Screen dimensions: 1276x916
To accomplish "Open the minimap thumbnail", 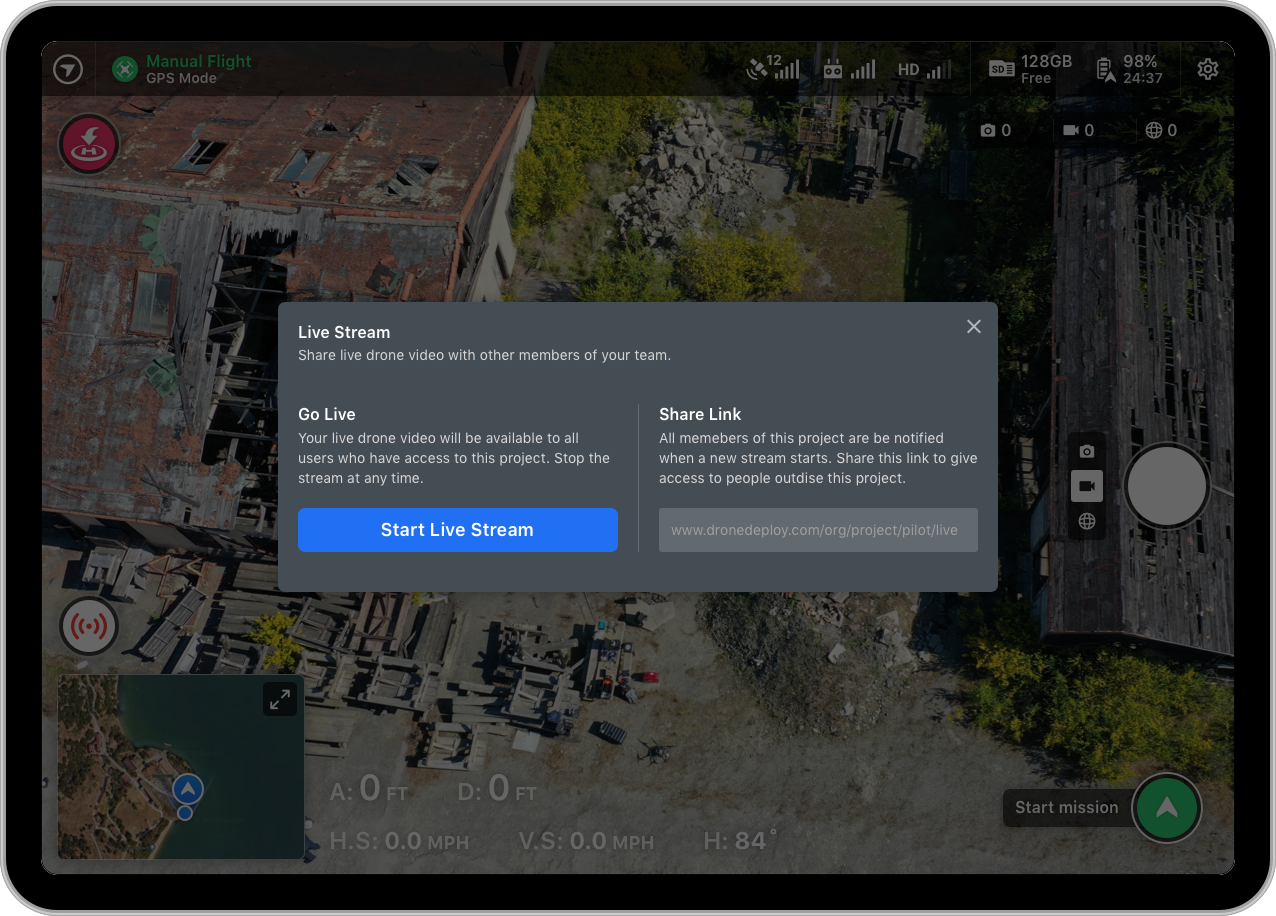I will pos(181,767).
